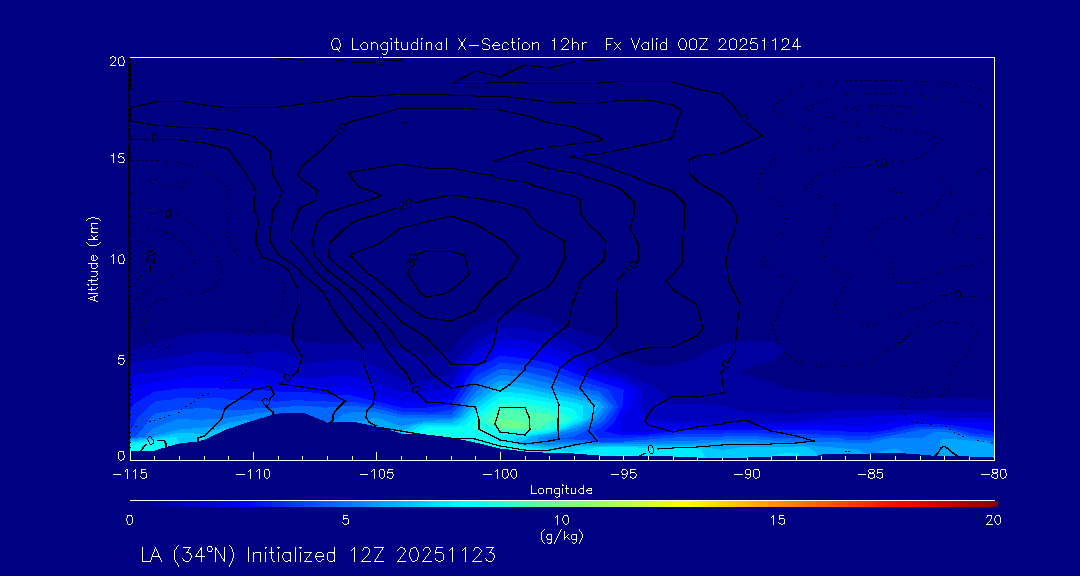The image size is (1080, 576).
Task: Click the "Altitude (km)" y-axis label
Action: click(x=93, y=259)
